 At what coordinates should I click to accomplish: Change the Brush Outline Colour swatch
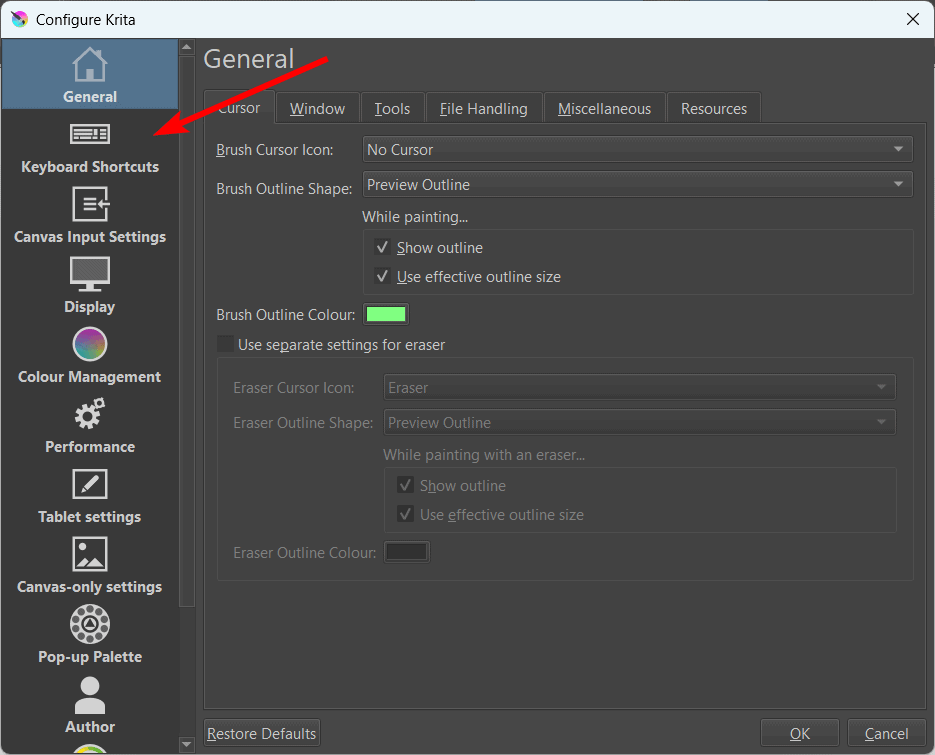tap(386, 313)
